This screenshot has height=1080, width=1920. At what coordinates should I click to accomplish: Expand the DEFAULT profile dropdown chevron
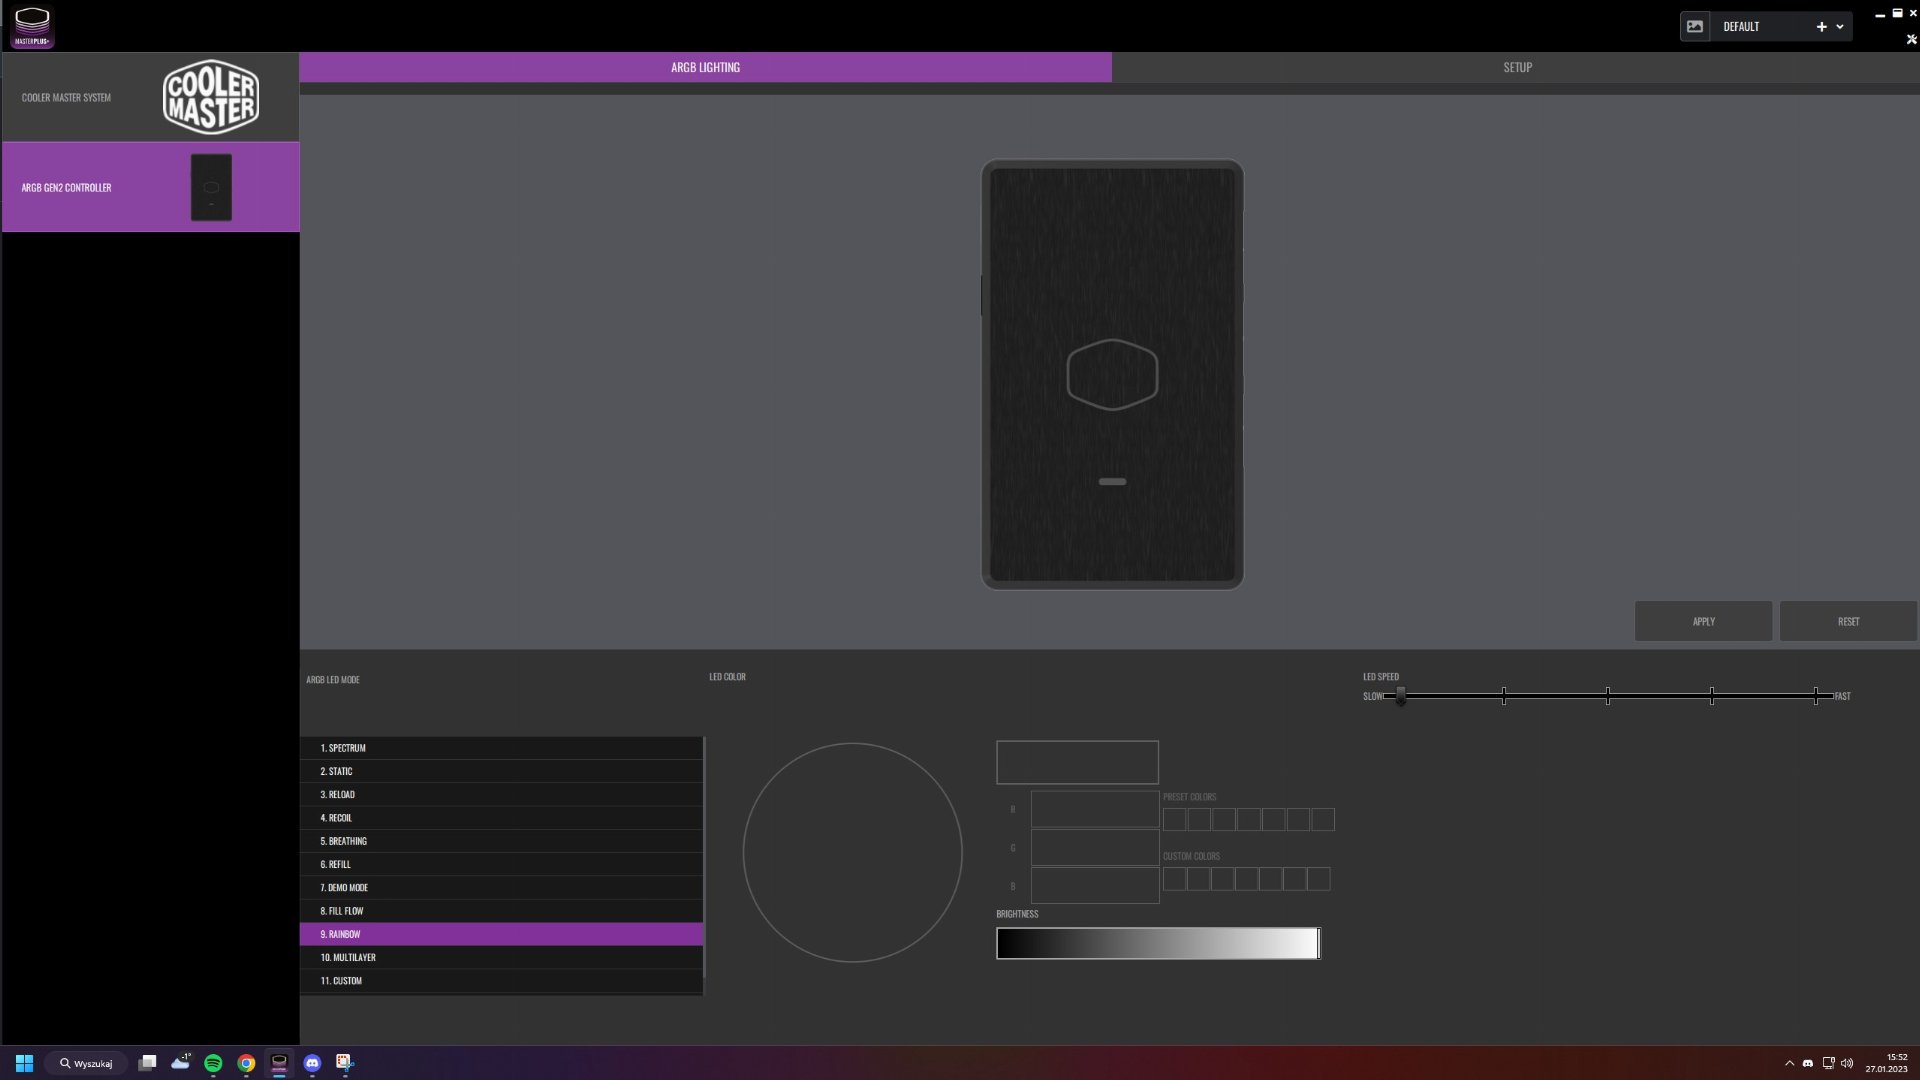tap(1840, 27)
